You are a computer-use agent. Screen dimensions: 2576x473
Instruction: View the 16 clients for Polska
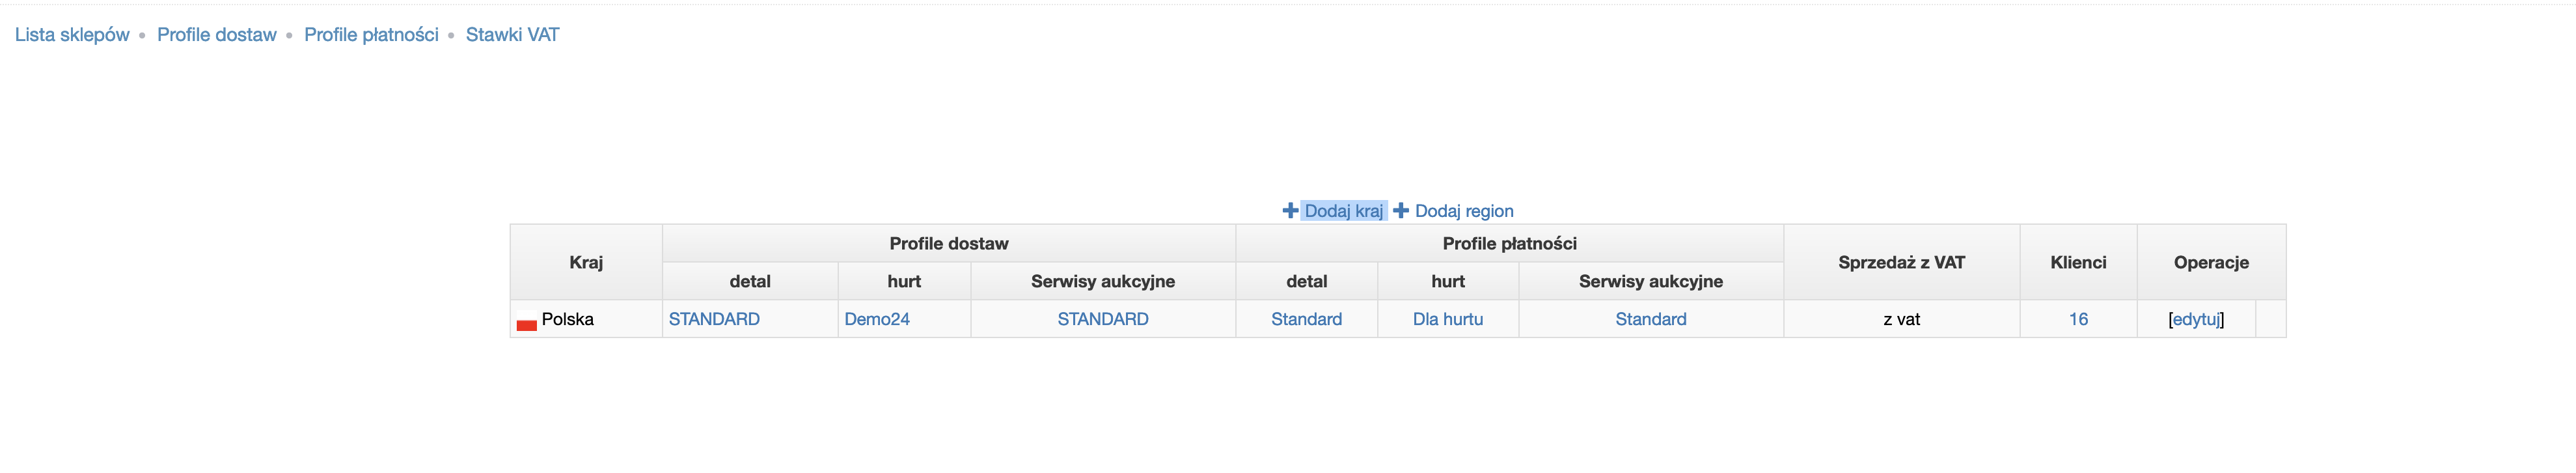[2078, 319]
